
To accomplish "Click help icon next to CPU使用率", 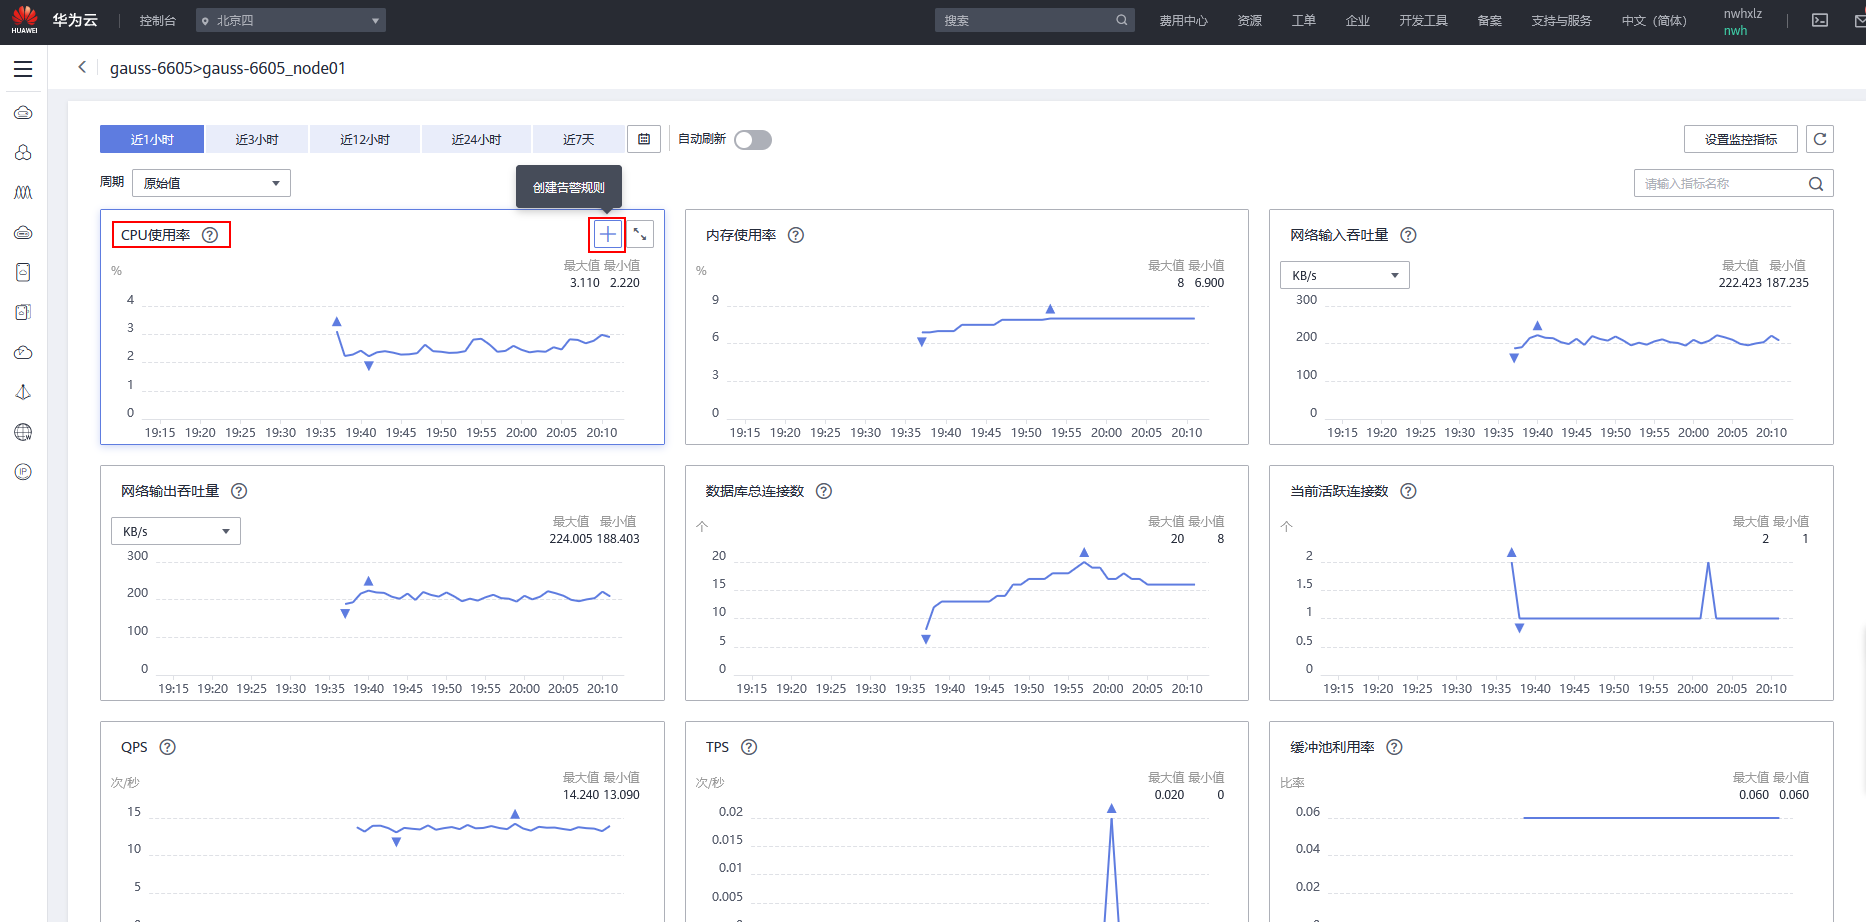I will (210, 235).
